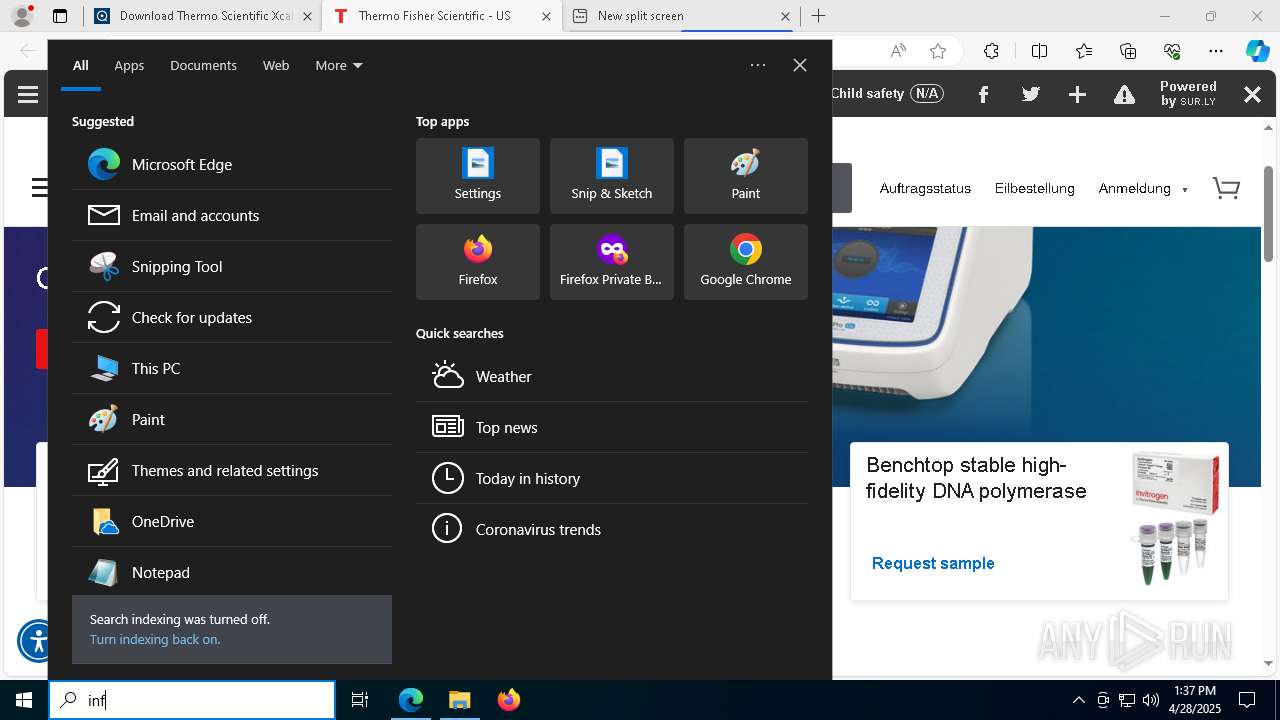Screen dimensions: 1280x720
Task: Open Edge favorites list
Action: (1084, 51)
